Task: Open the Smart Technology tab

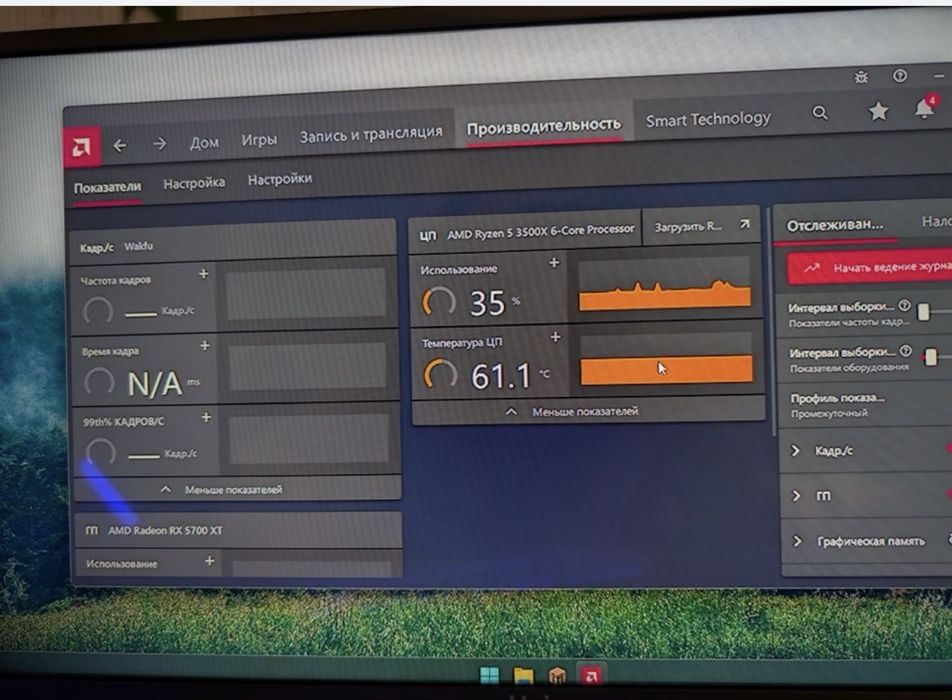Action: coord(708,120)
